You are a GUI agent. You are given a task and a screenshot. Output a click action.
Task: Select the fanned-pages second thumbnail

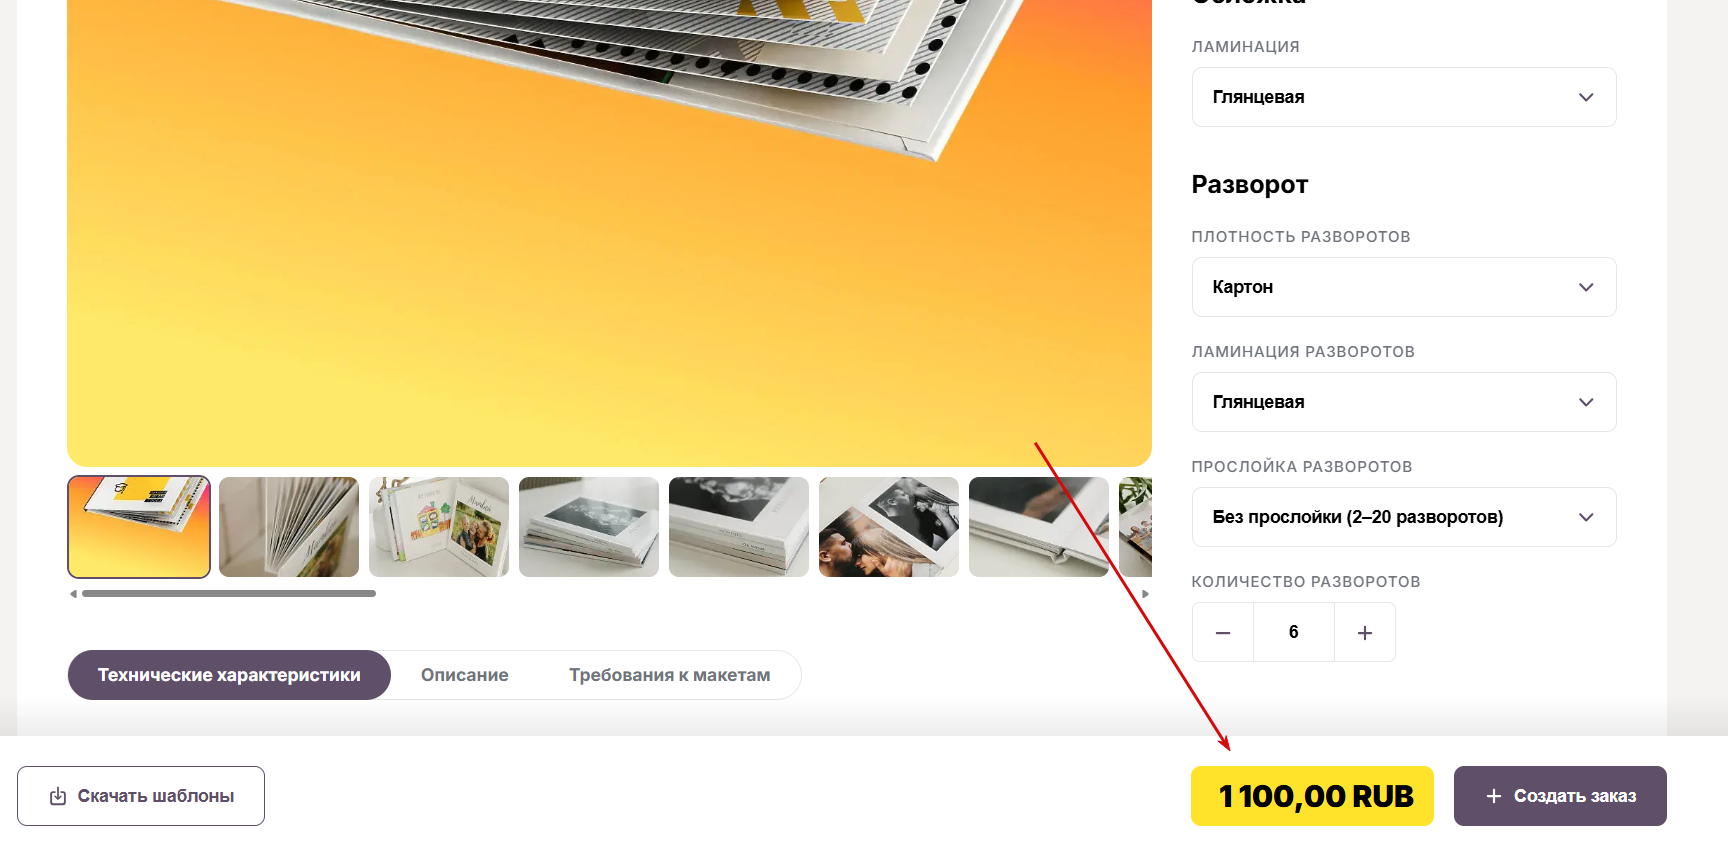(x=289, y=527)
